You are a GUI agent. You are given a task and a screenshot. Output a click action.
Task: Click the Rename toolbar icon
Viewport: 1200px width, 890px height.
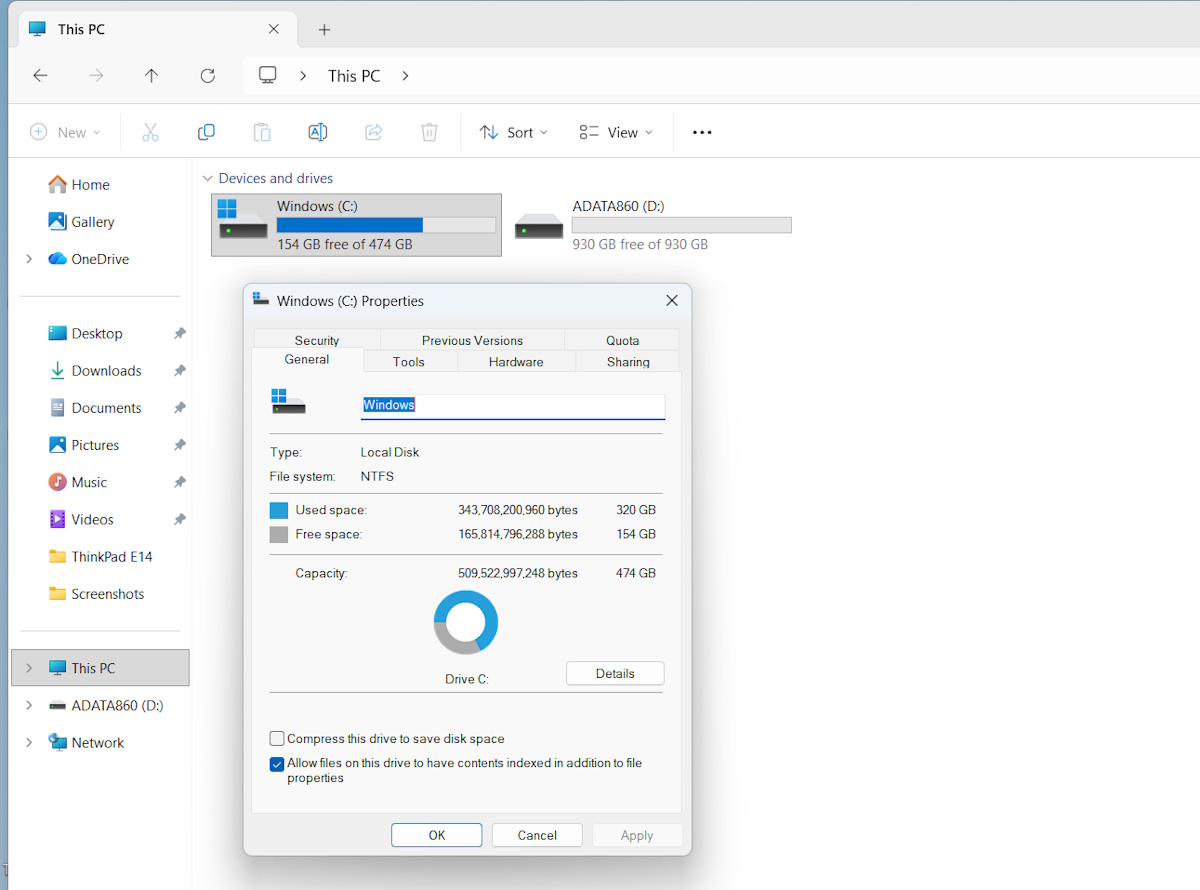point(317,132)
